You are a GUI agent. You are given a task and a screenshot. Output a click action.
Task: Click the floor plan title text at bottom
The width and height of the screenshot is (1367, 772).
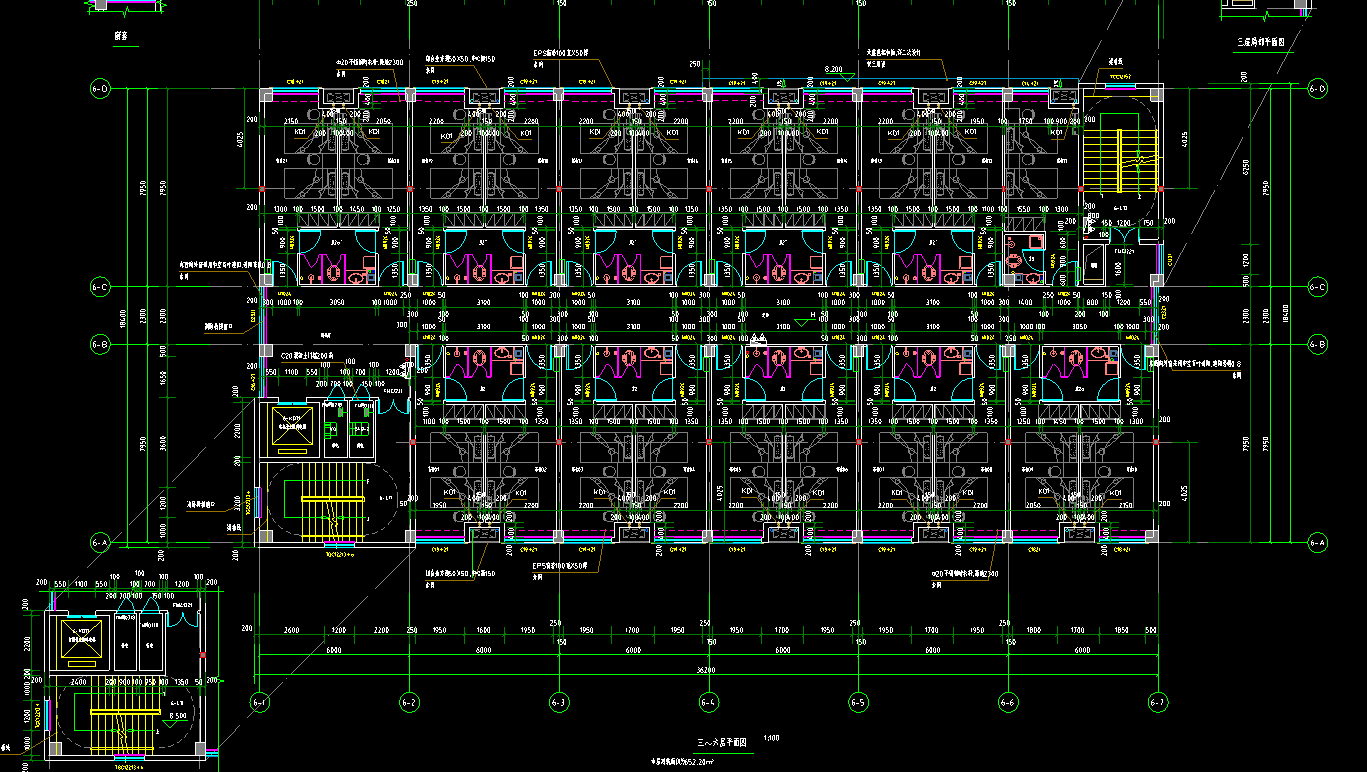pyautogui.click(x=722, y=743)
